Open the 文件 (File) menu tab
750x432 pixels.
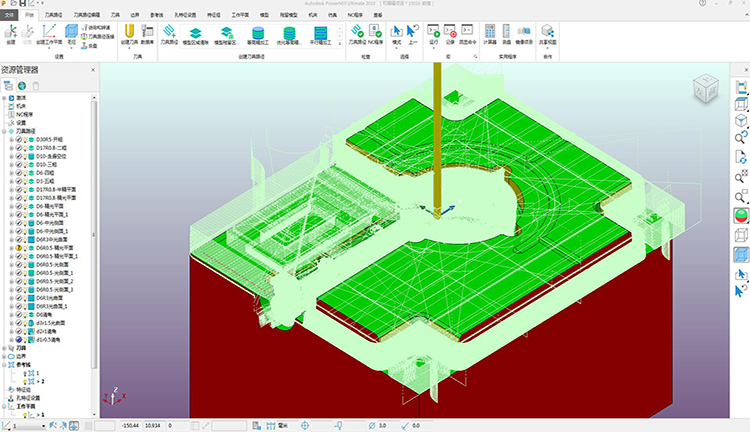pos(9,15)
